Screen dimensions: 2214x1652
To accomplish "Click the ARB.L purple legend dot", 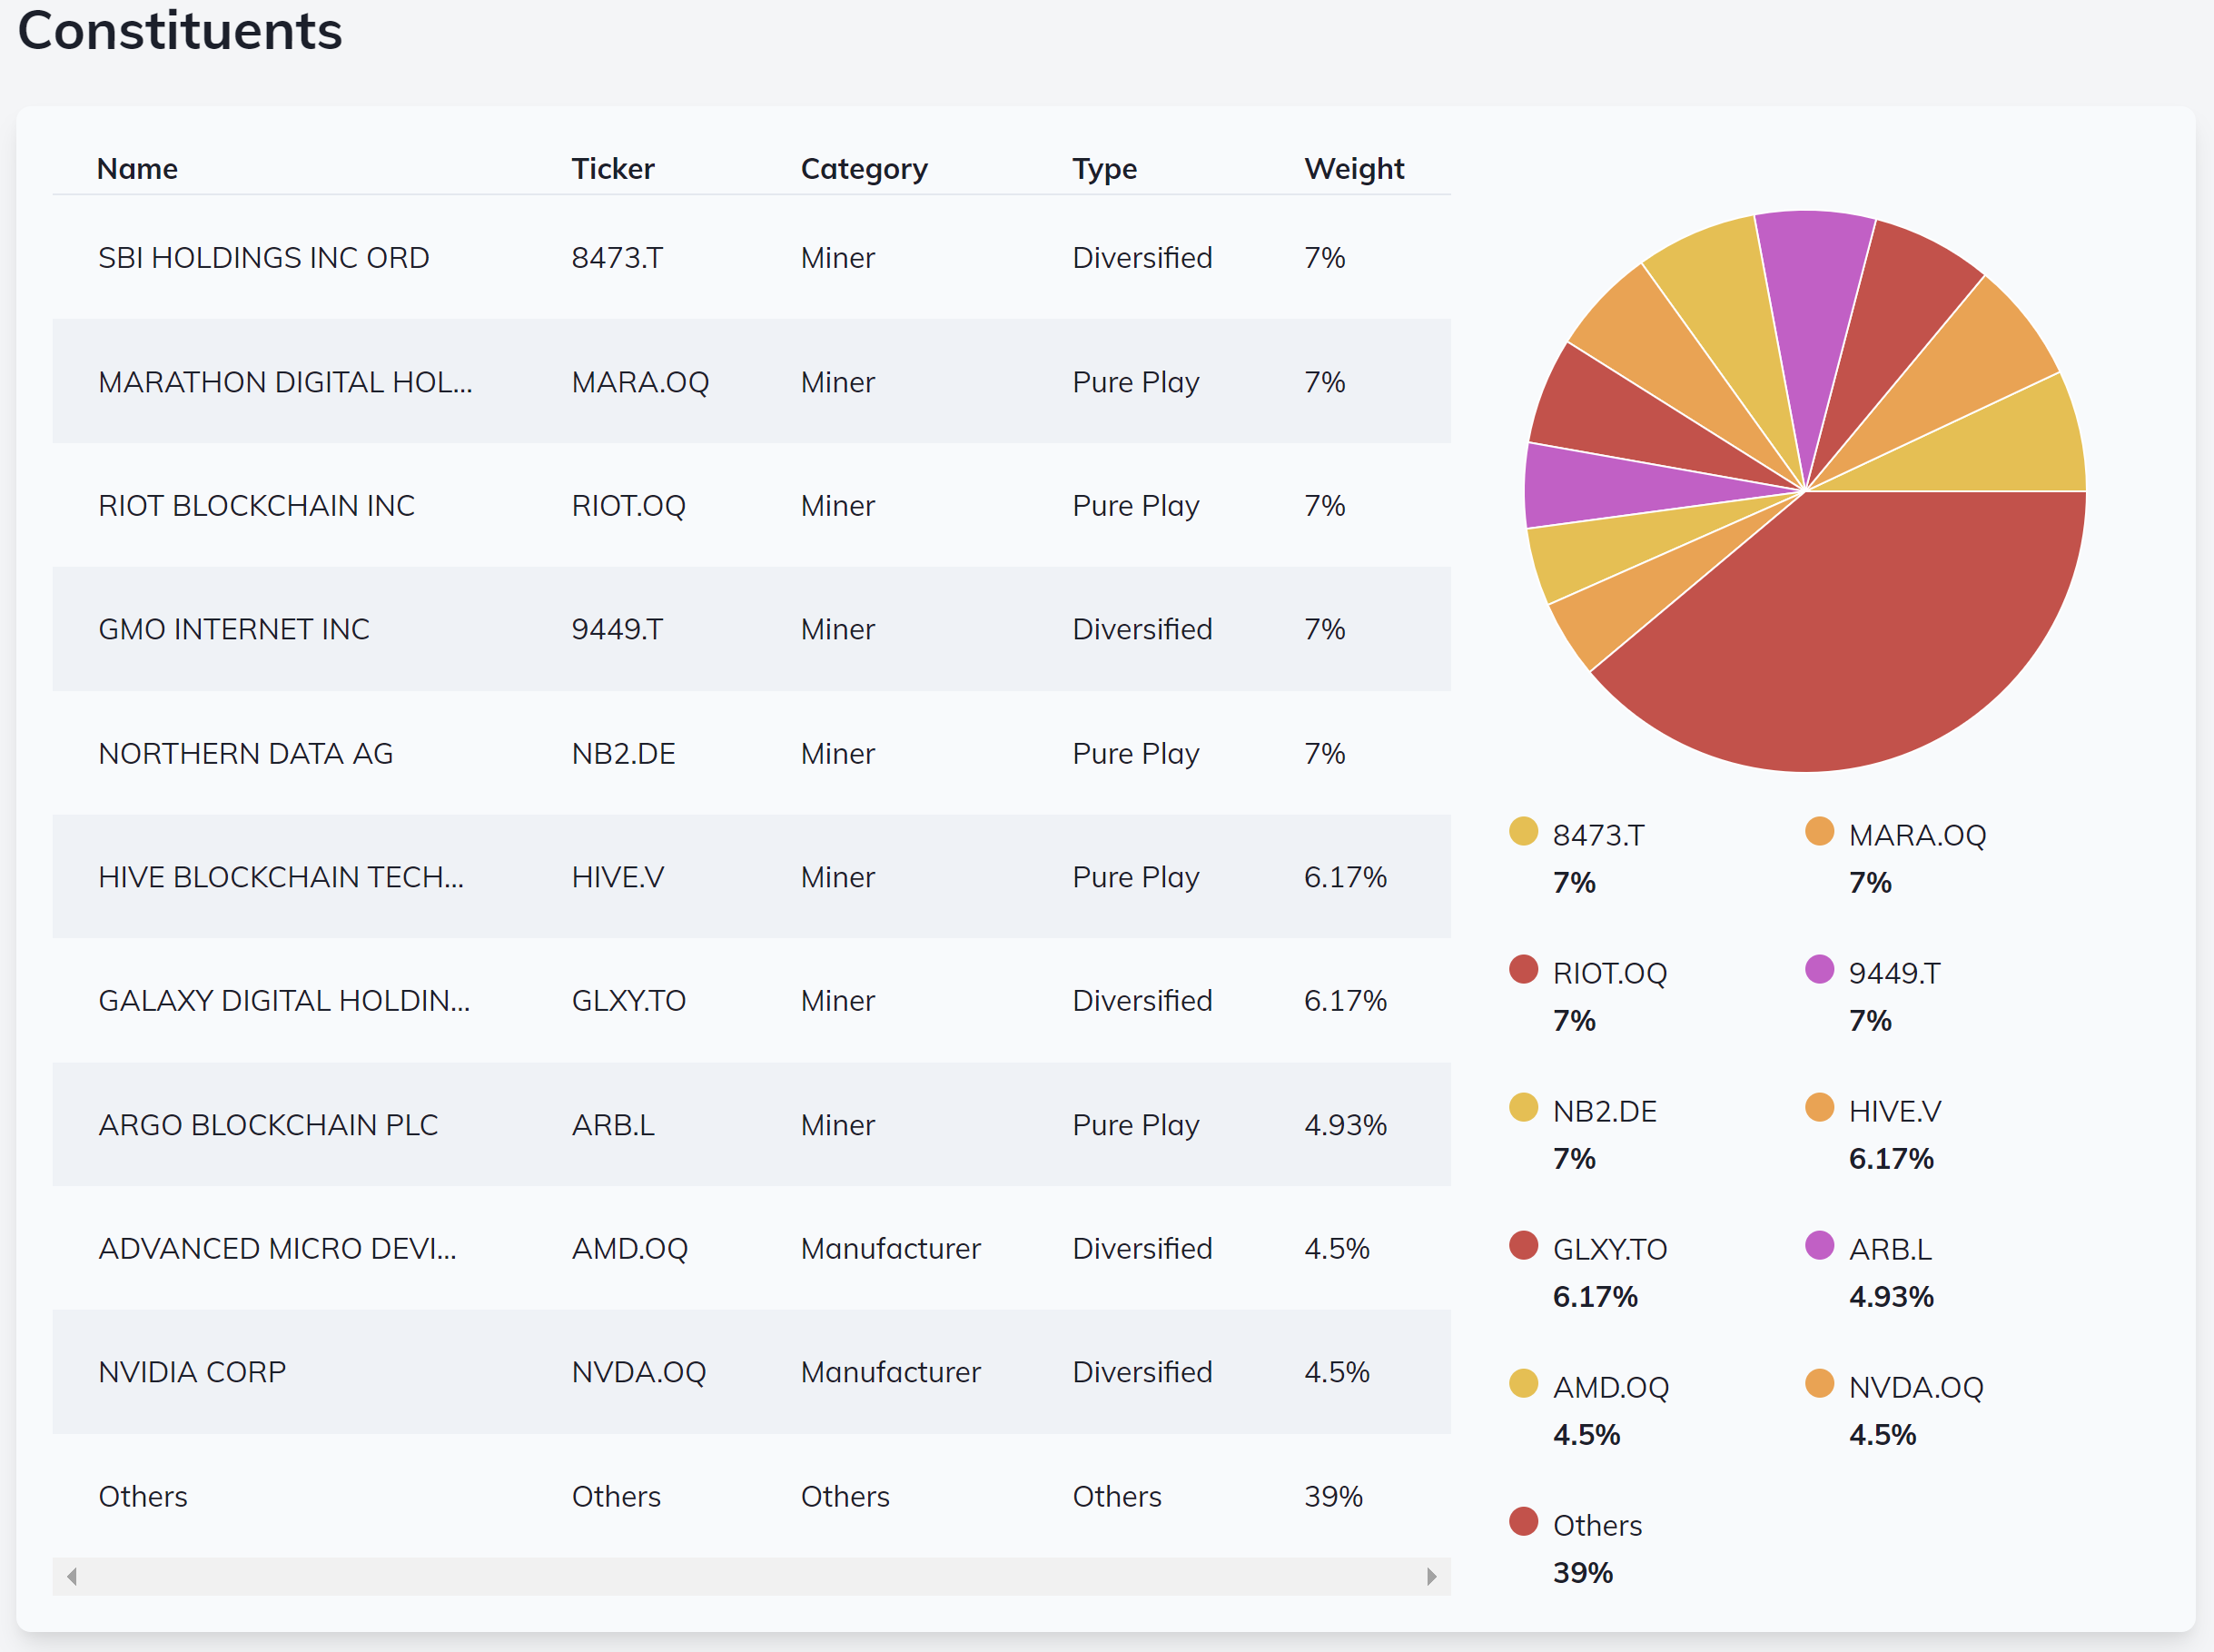I will pos(1819,1245).
